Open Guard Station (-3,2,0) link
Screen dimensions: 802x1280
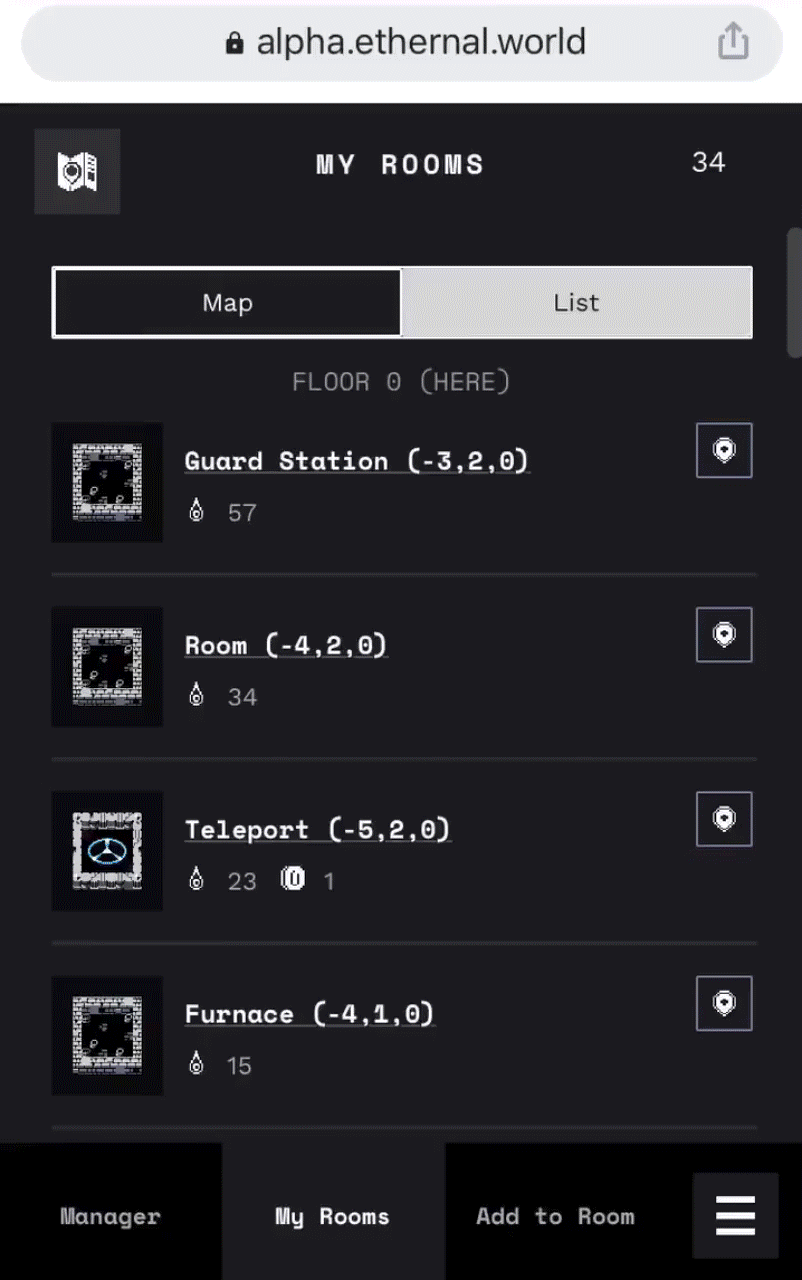click(x=356, y=461)
